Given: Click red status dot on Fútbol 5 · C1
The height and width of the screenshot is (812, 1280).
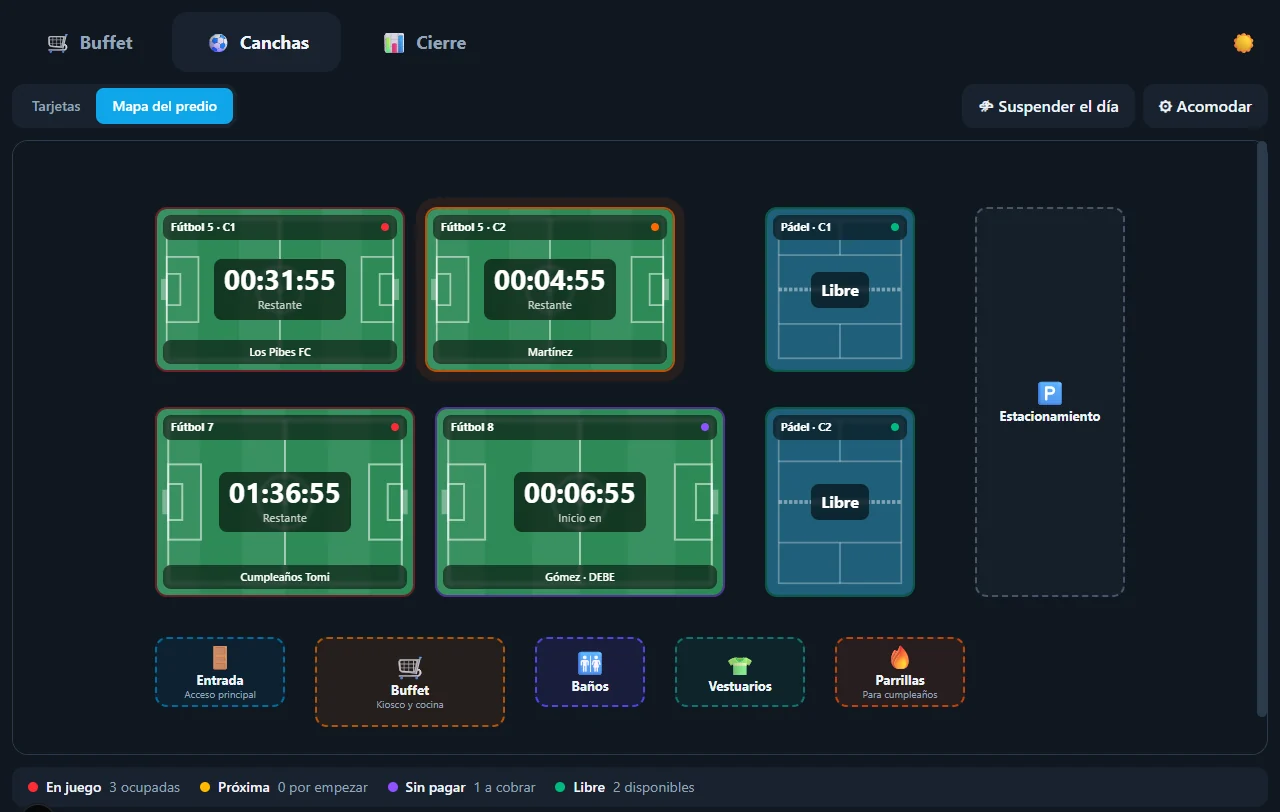Looking at the screenshot, I should [385, 227].
